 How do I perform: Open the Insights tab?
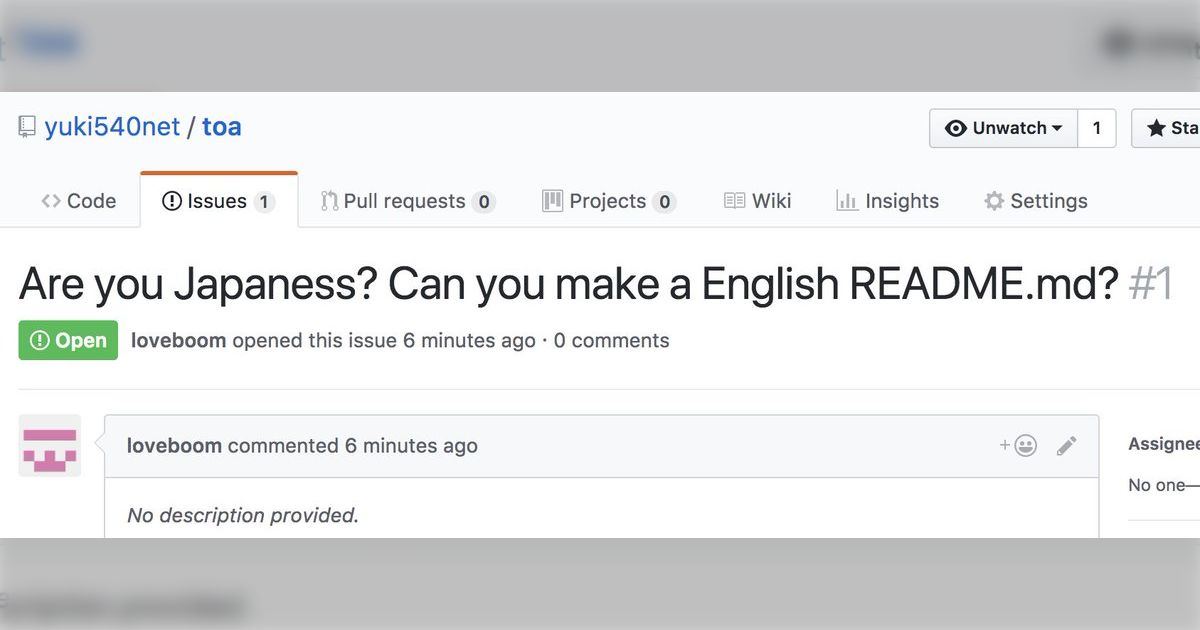pyautogui.click(x=888, y=201)
